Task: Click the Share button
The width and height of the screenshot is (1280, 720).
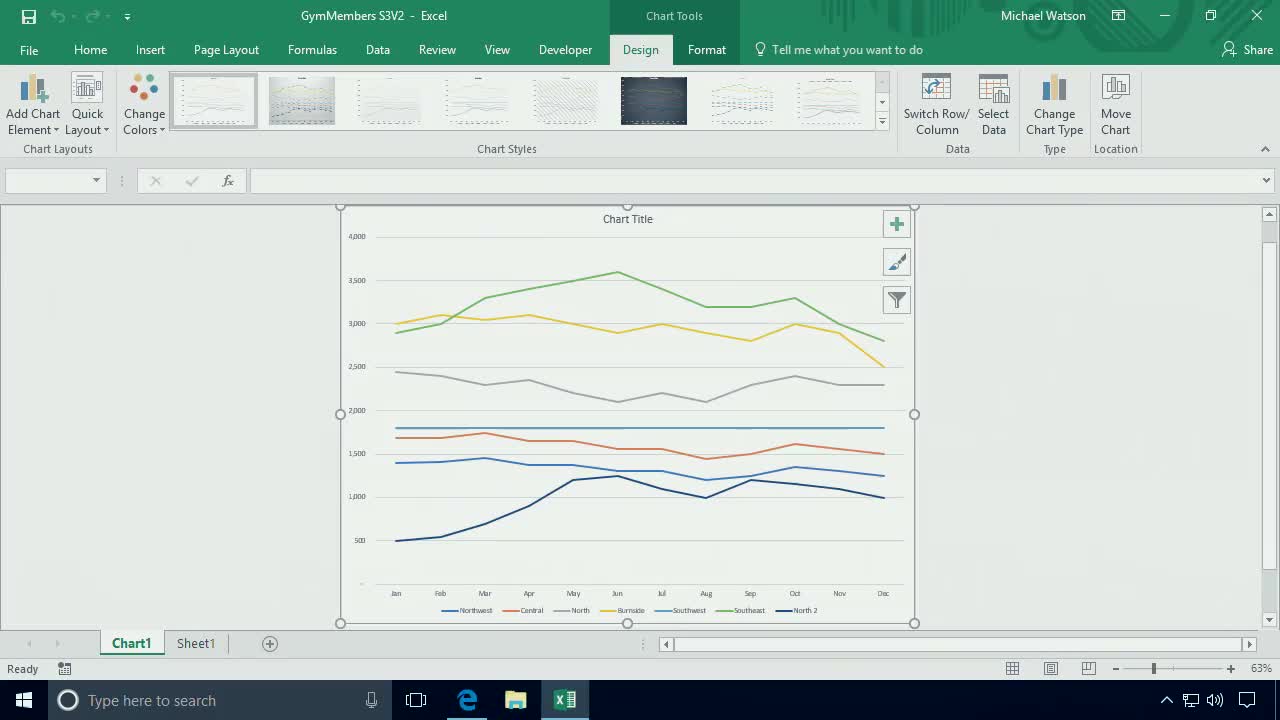Action: coord(1247,49)
